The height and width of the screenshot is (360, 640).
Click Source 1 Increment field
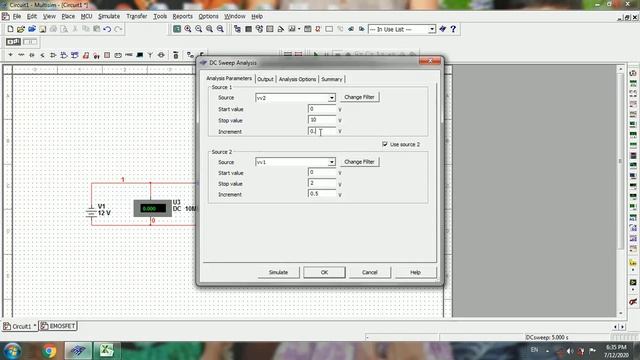point(322,131)
